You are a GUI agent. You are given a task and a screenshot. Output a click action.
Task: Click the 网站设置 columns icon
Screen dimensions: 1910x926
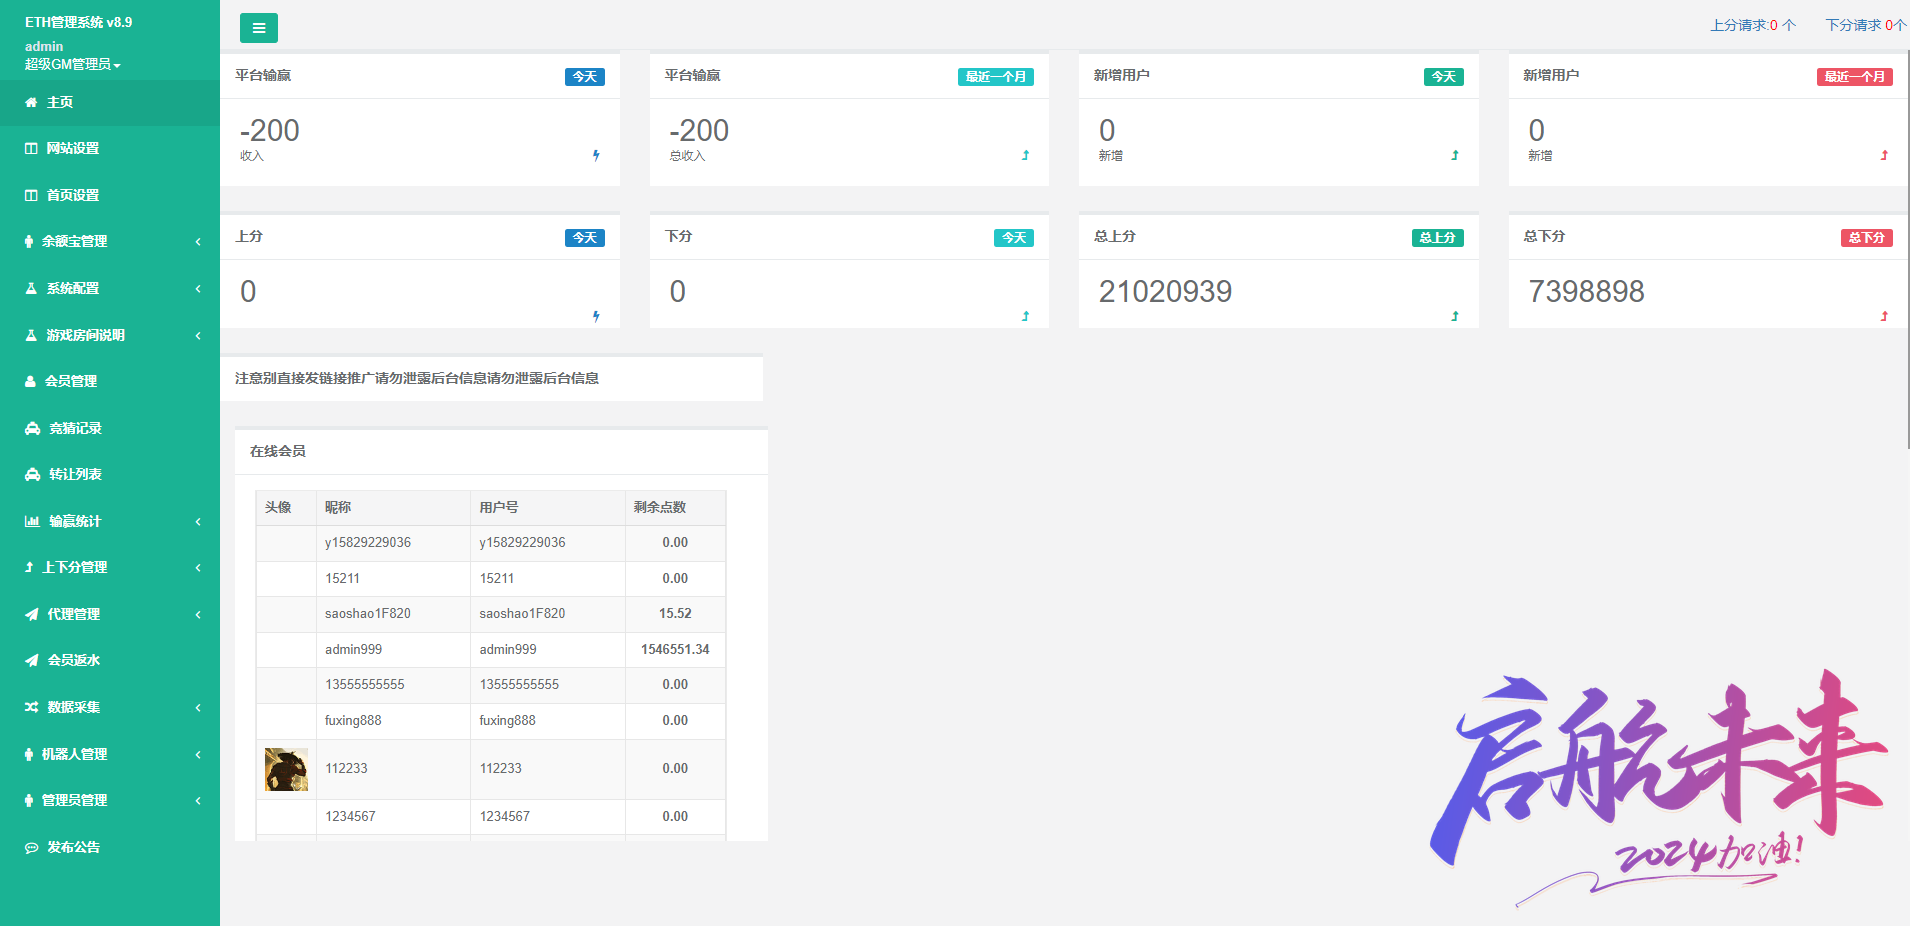click(31, 148)
